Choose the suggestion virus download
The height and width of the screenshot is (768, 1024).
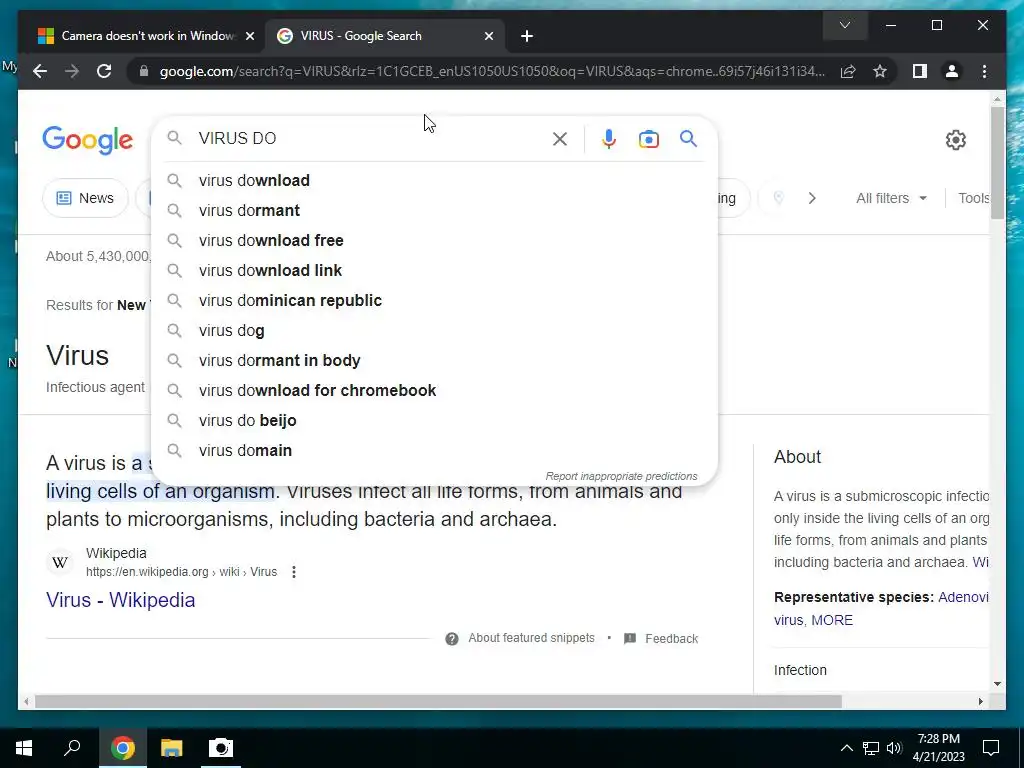tap(434, 180)
